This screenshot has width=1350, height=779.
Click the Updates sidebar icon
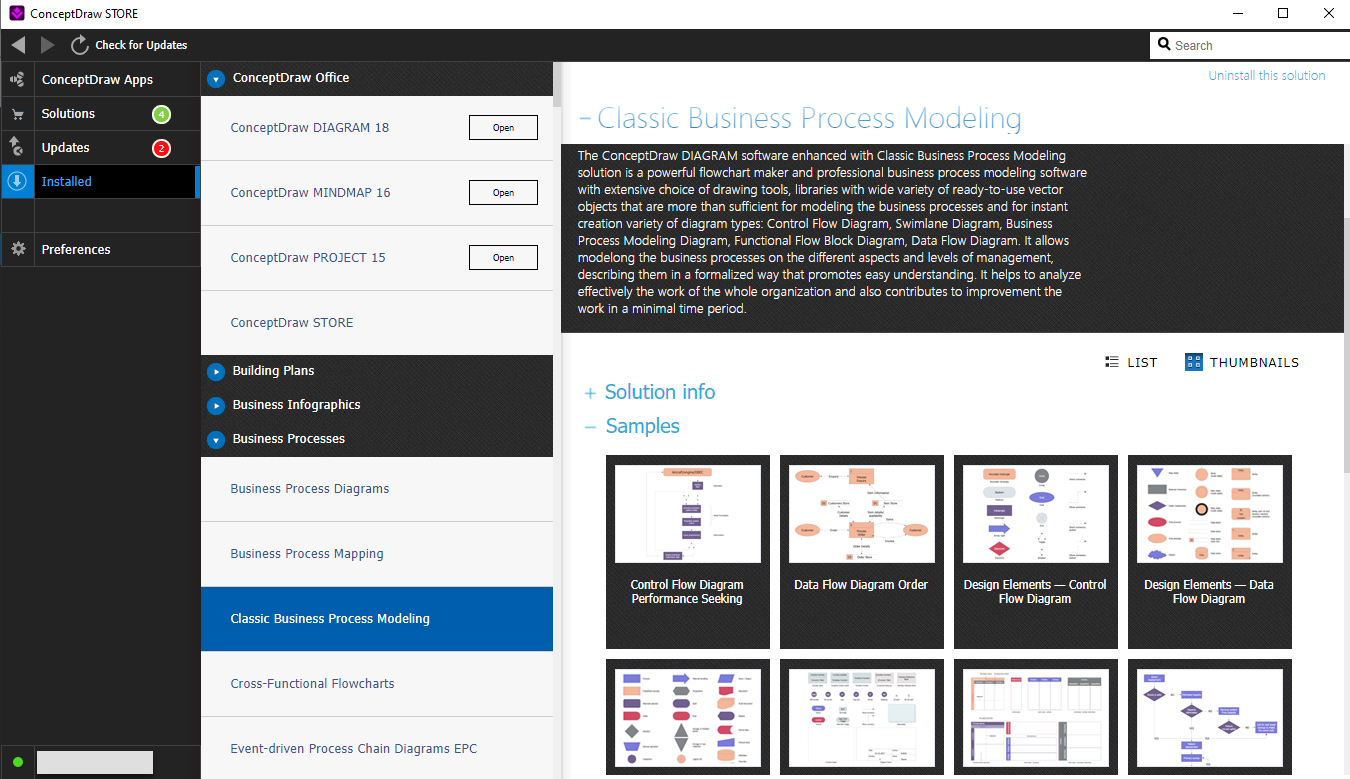pyautogui.click(x=17, y=148)
